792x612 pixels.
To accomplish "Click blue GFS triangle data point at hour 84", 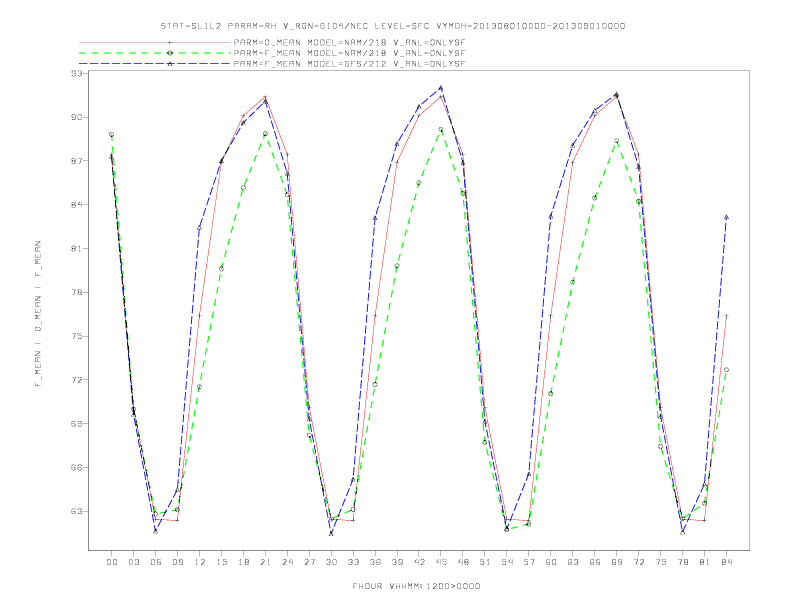I will pos(726,217).
